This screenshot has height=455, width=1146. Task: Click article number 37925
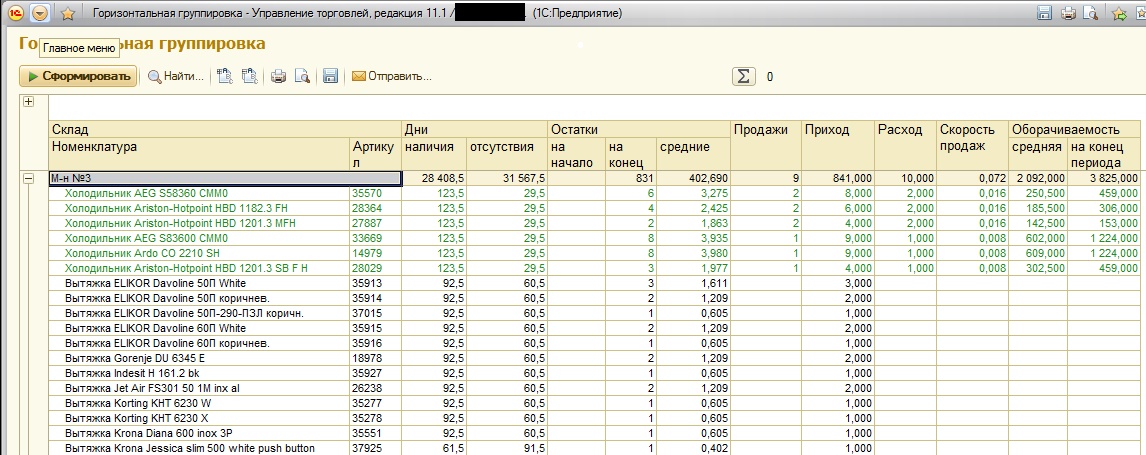[x=366, y=448]
